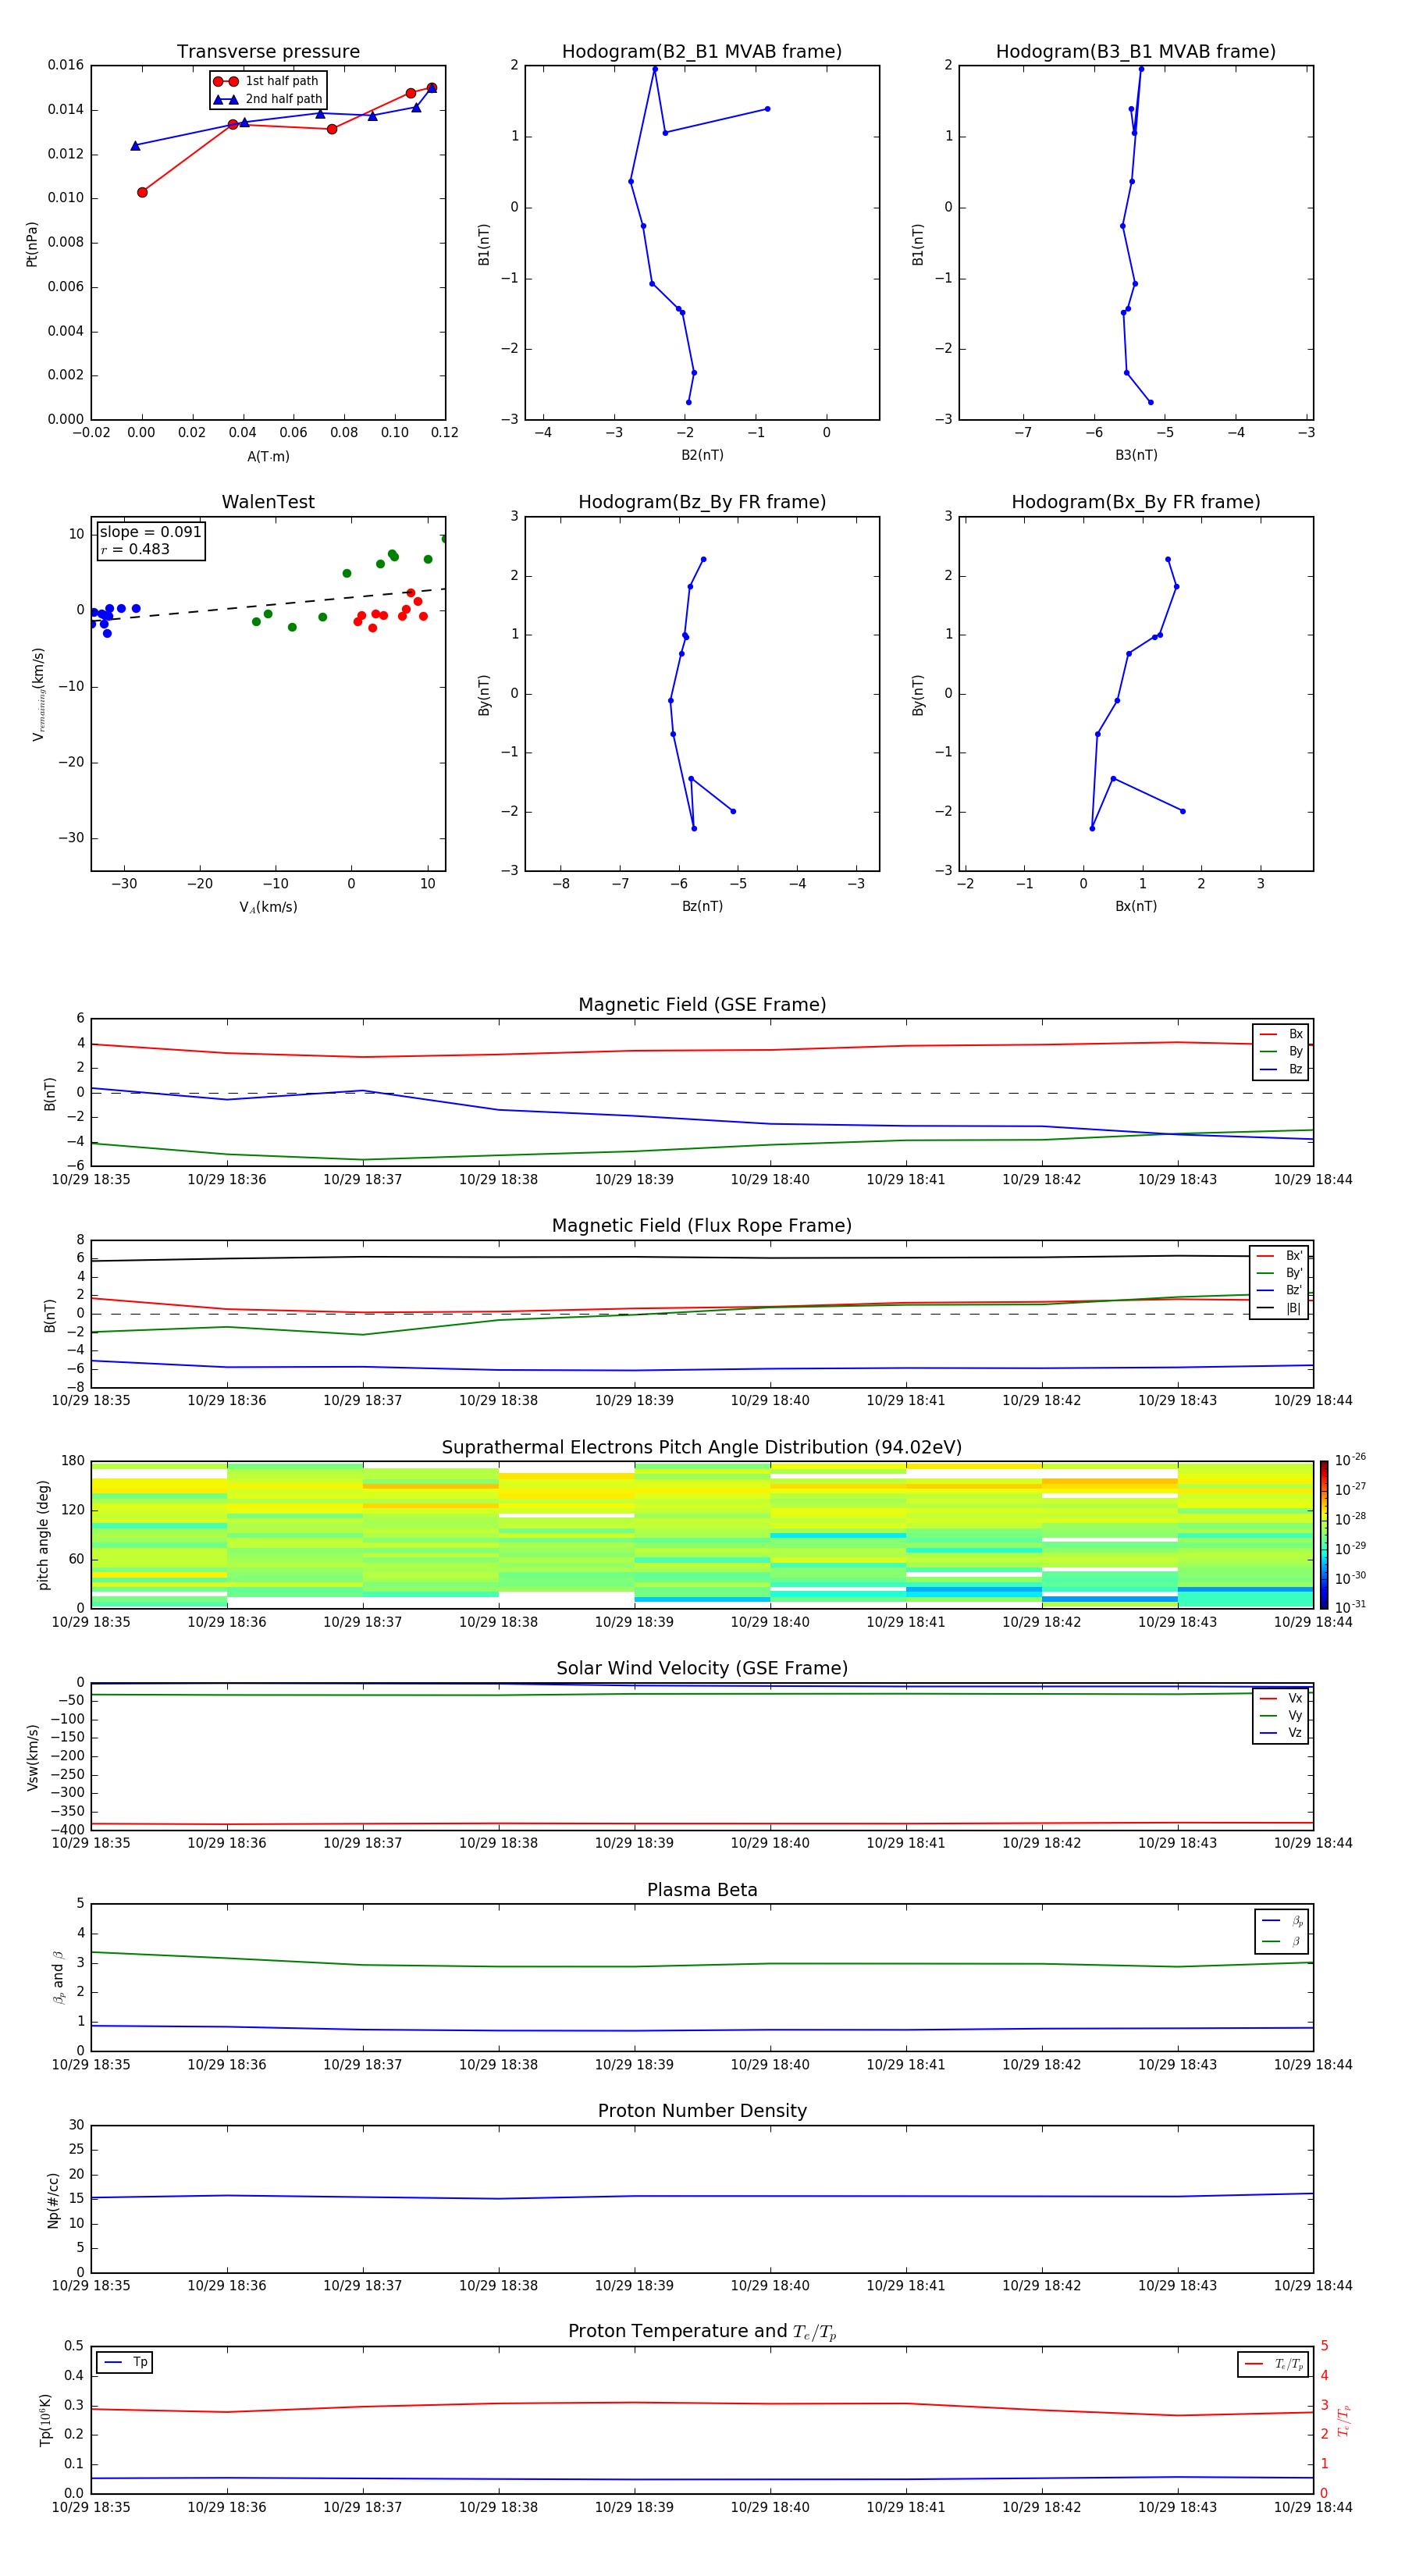Click the "B3(nT)" x-axis label
This screenshot has height=2576, width=1405.
tap(1136, 455)
